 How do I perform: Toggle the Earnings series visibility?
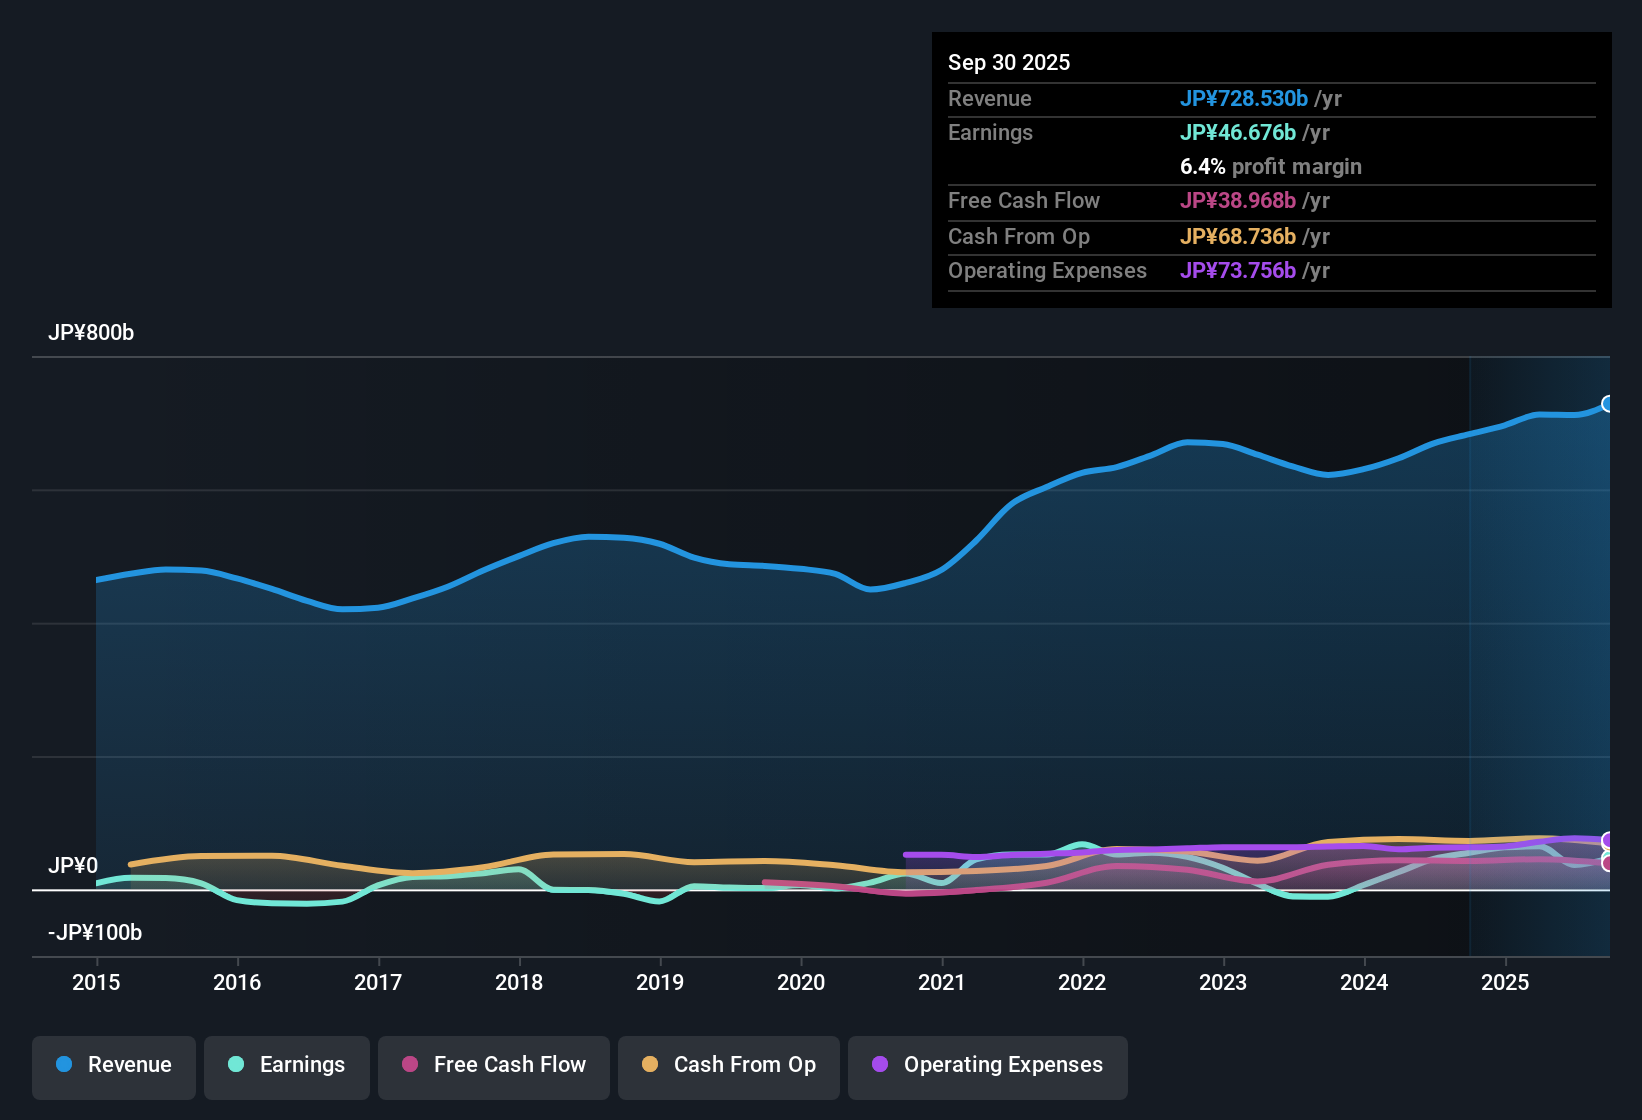286,1065
